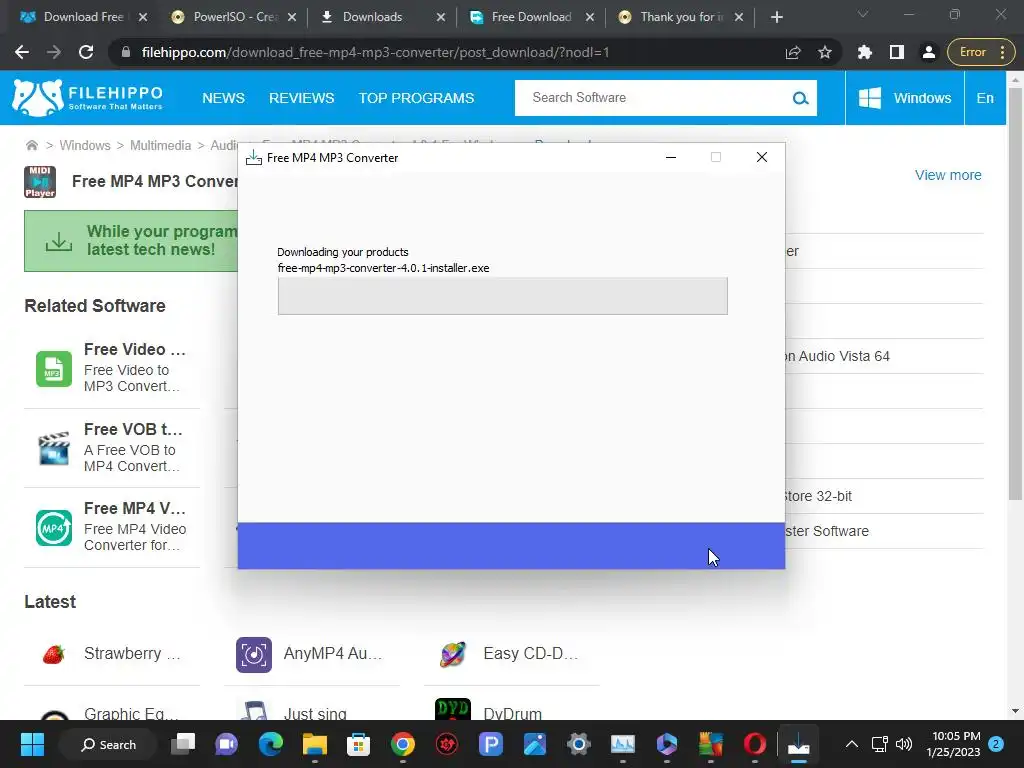1024x768 pixels.
Task: Click the FileHippo logo
Action: point(88,98)
